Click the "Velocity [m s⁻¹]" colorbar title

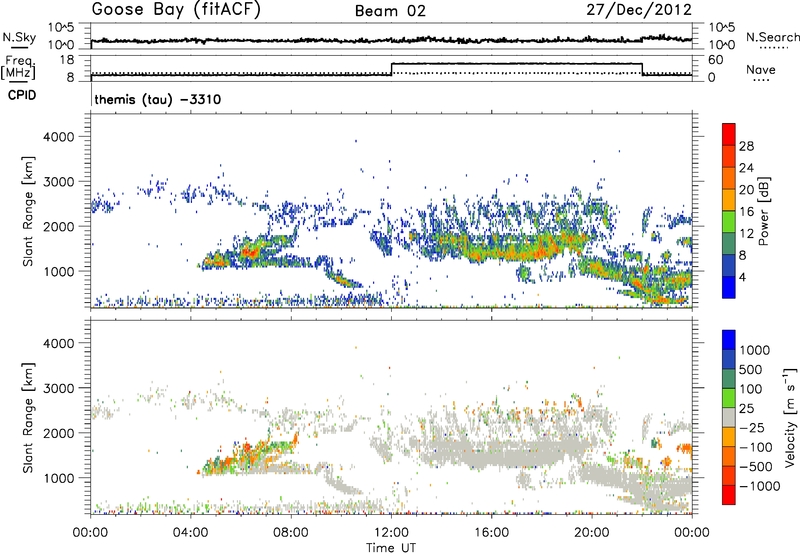tap(790, 417)
